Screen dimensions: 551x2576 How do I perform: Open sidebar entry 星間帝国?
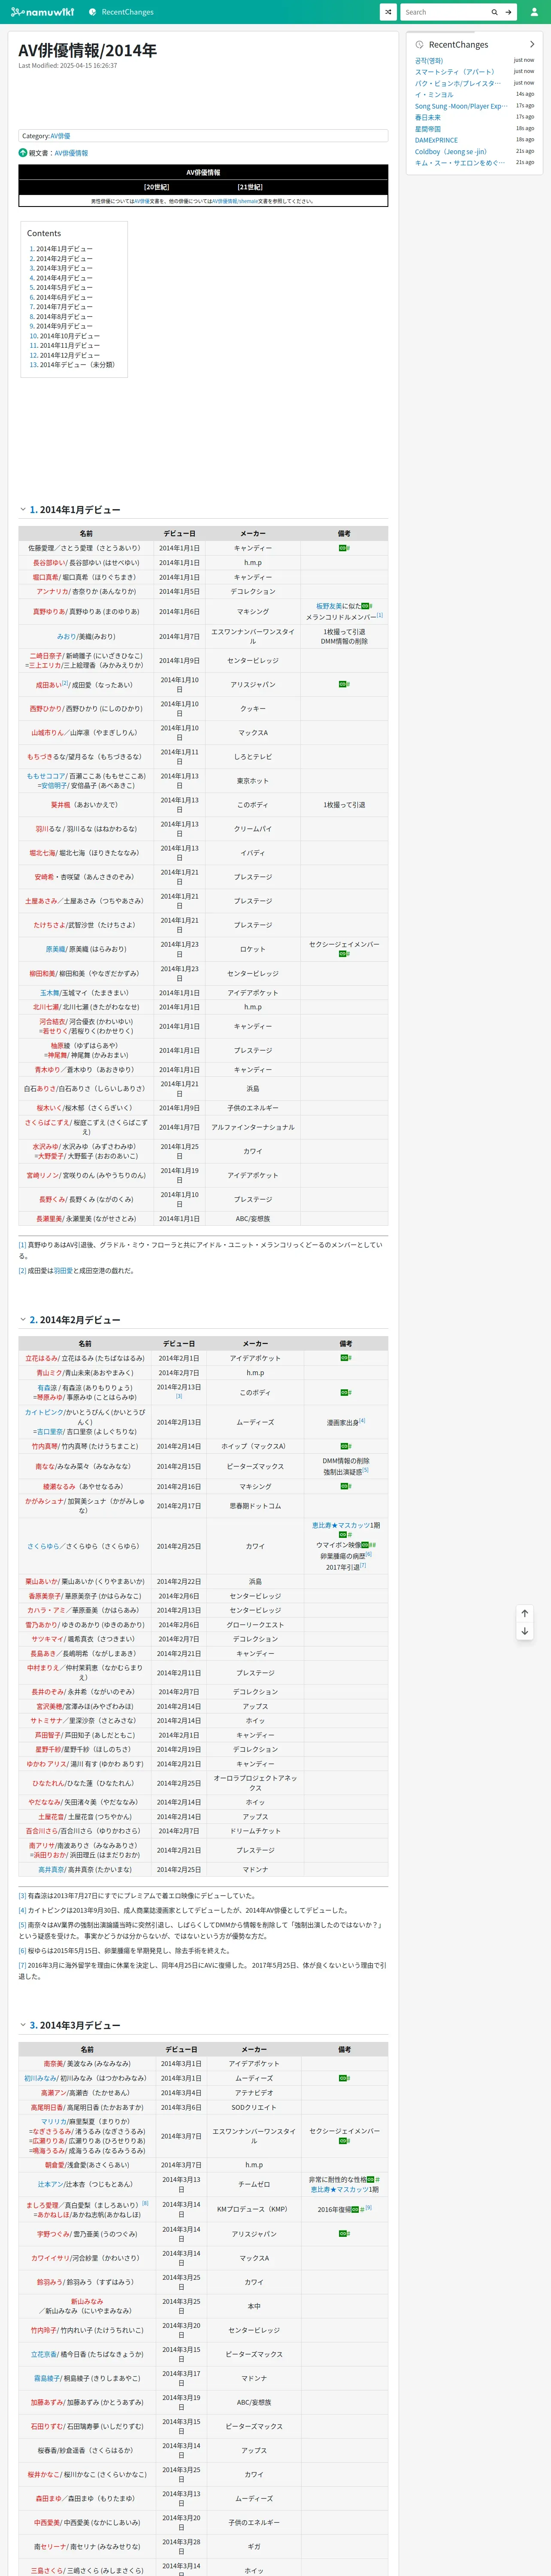428,129
